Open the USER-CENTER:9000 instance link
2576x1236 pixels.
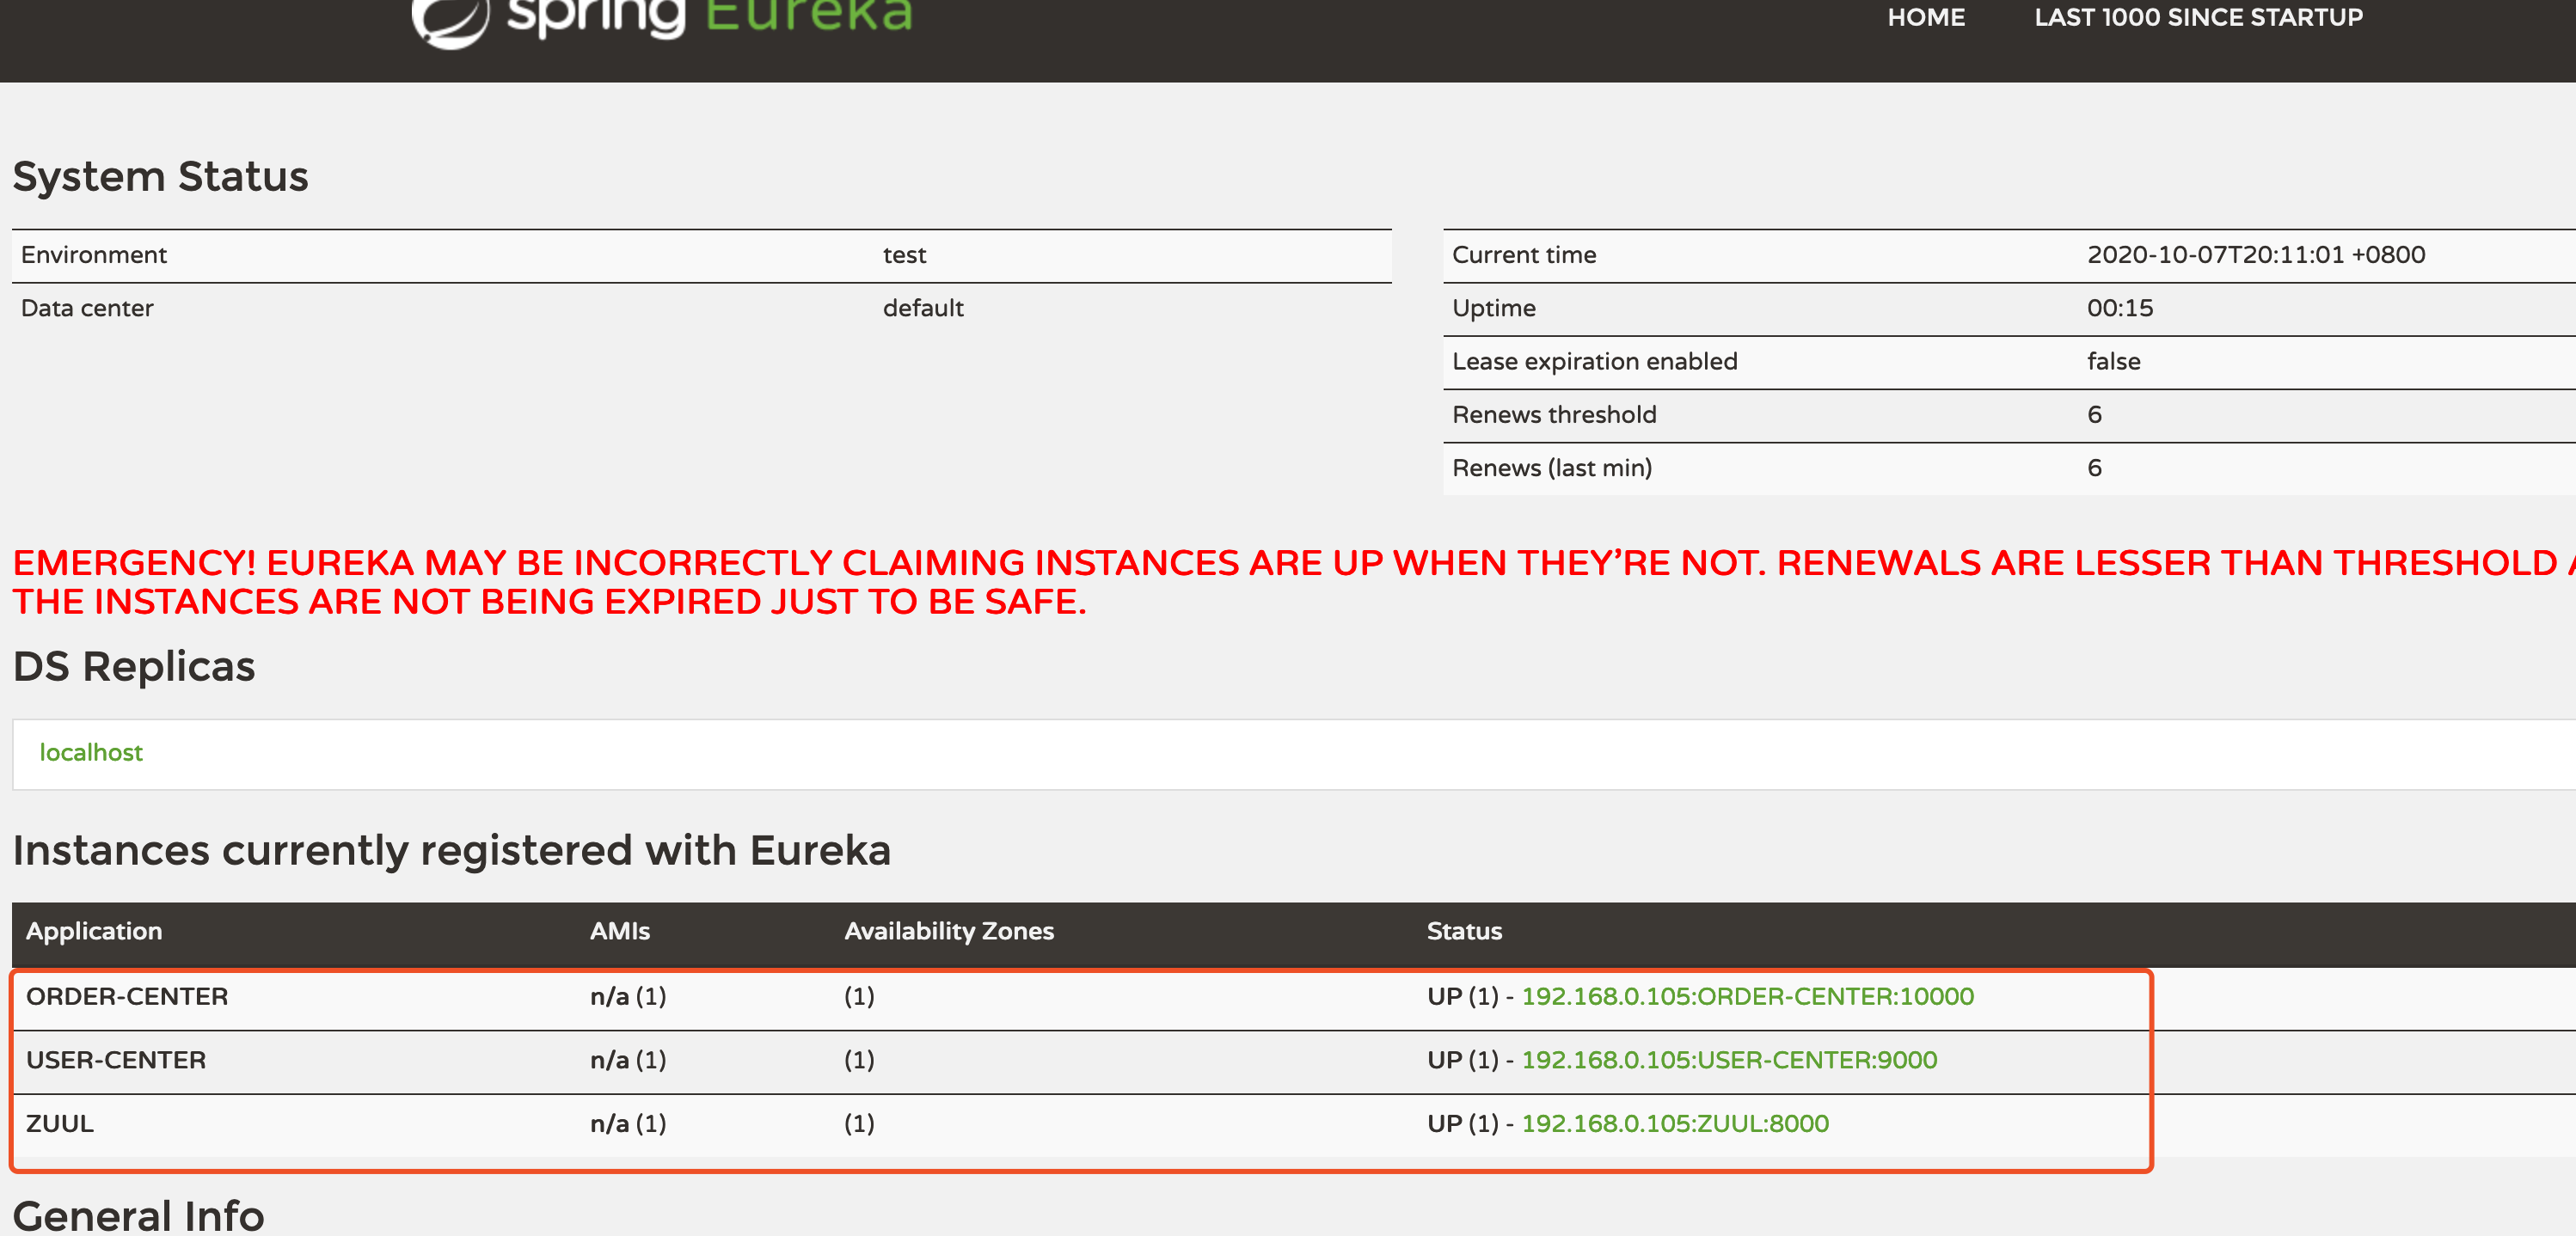click(x=1728, y=1059)
